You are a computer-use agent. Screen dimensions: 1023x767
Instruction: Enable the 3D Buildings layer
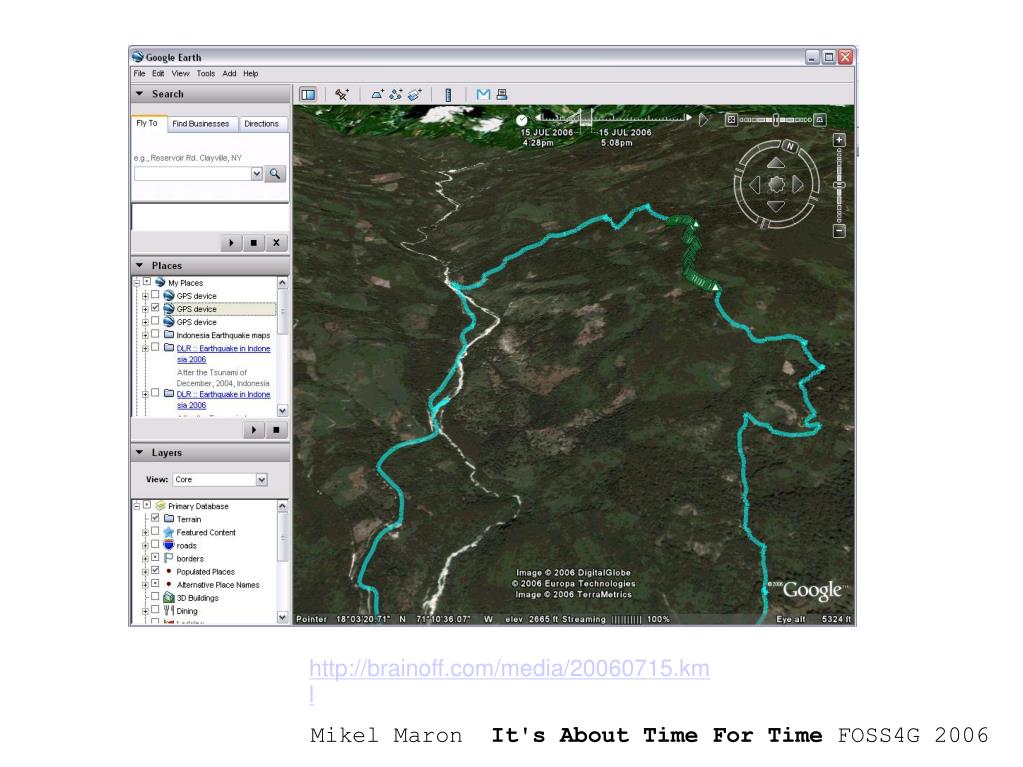pyautogui.click(x=155, y=596)
